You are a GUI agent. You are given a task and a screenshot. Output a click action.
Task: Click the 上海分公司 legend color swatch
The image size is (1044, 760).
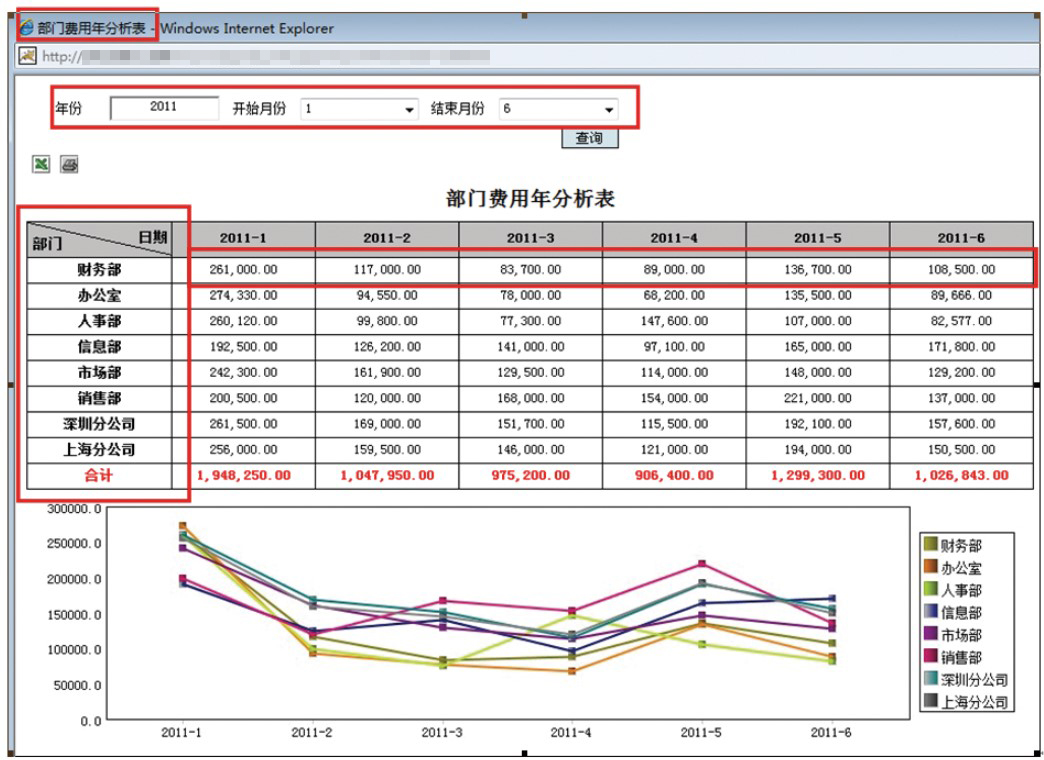coord(930,702)
